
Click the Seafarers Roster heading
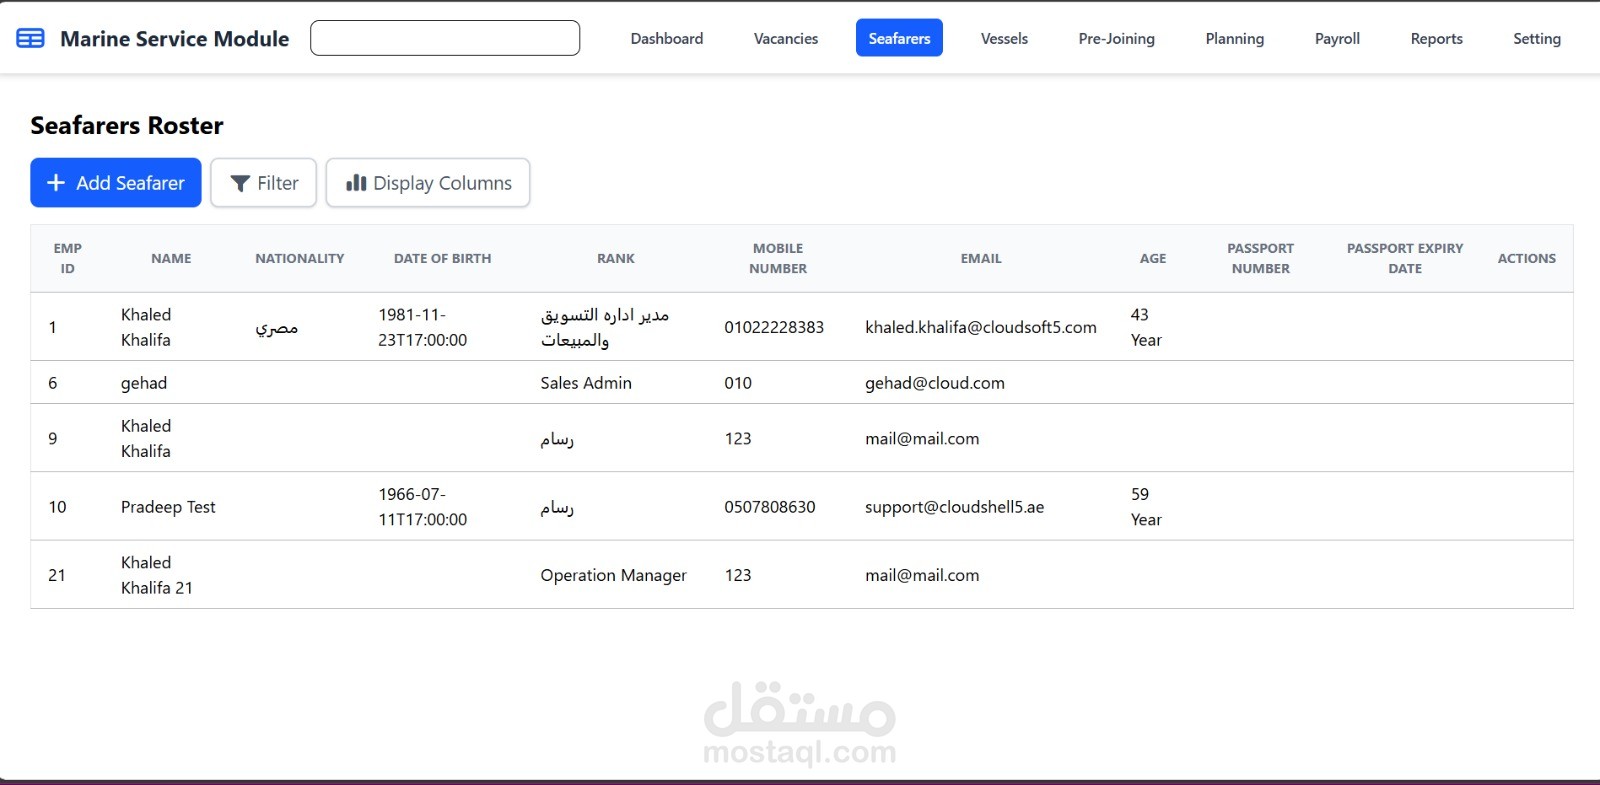[x=127, y=125]
